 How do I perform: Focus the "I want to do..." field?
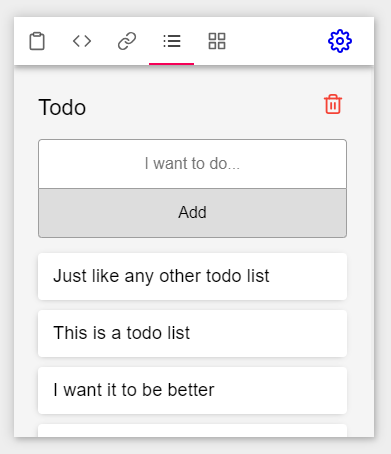coord(192,164)
